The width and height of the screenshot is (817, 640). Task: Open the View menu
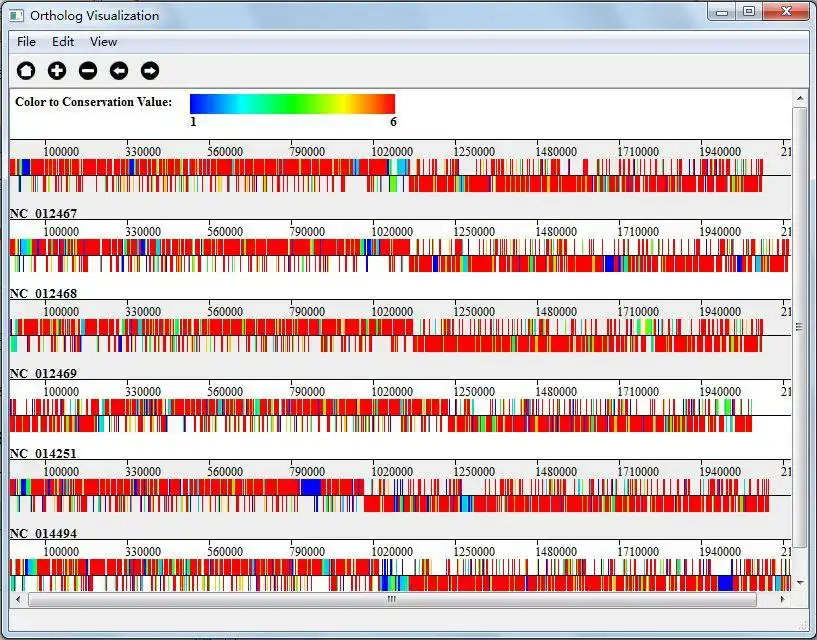pos(103,42)
